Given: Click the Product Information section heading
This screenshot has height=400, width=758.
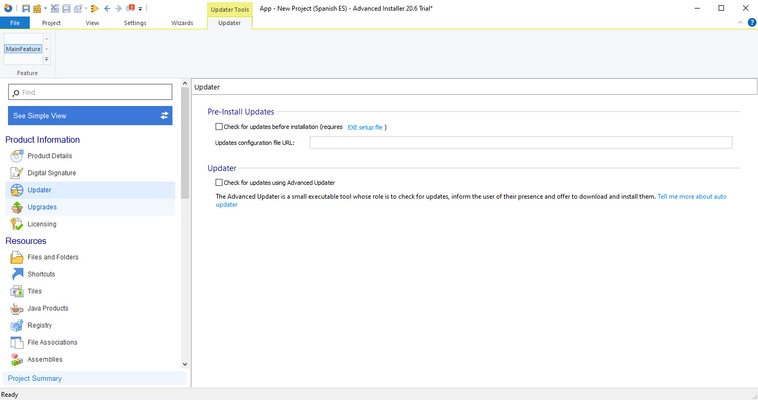Looking at the screenshot, I should tap(43, 139).
